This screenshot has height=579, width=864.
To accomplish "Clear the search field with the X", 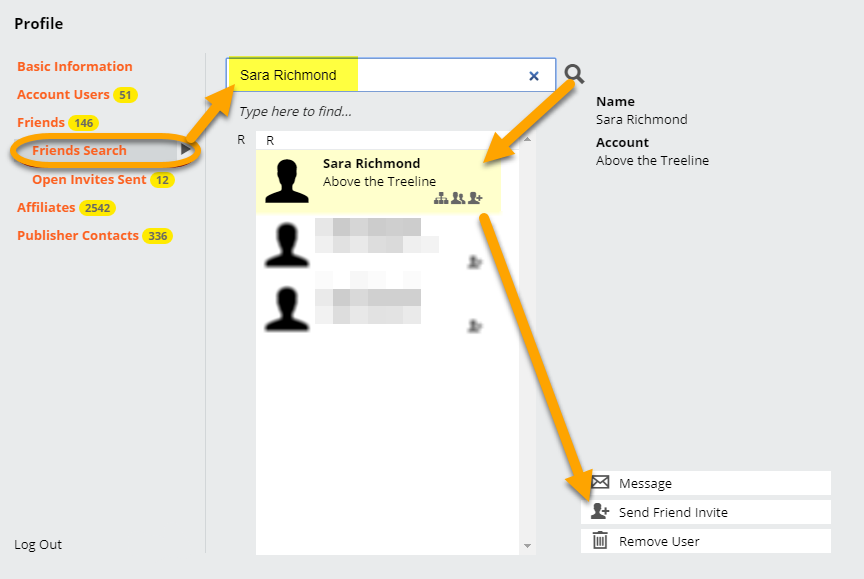I will point(534,76).
